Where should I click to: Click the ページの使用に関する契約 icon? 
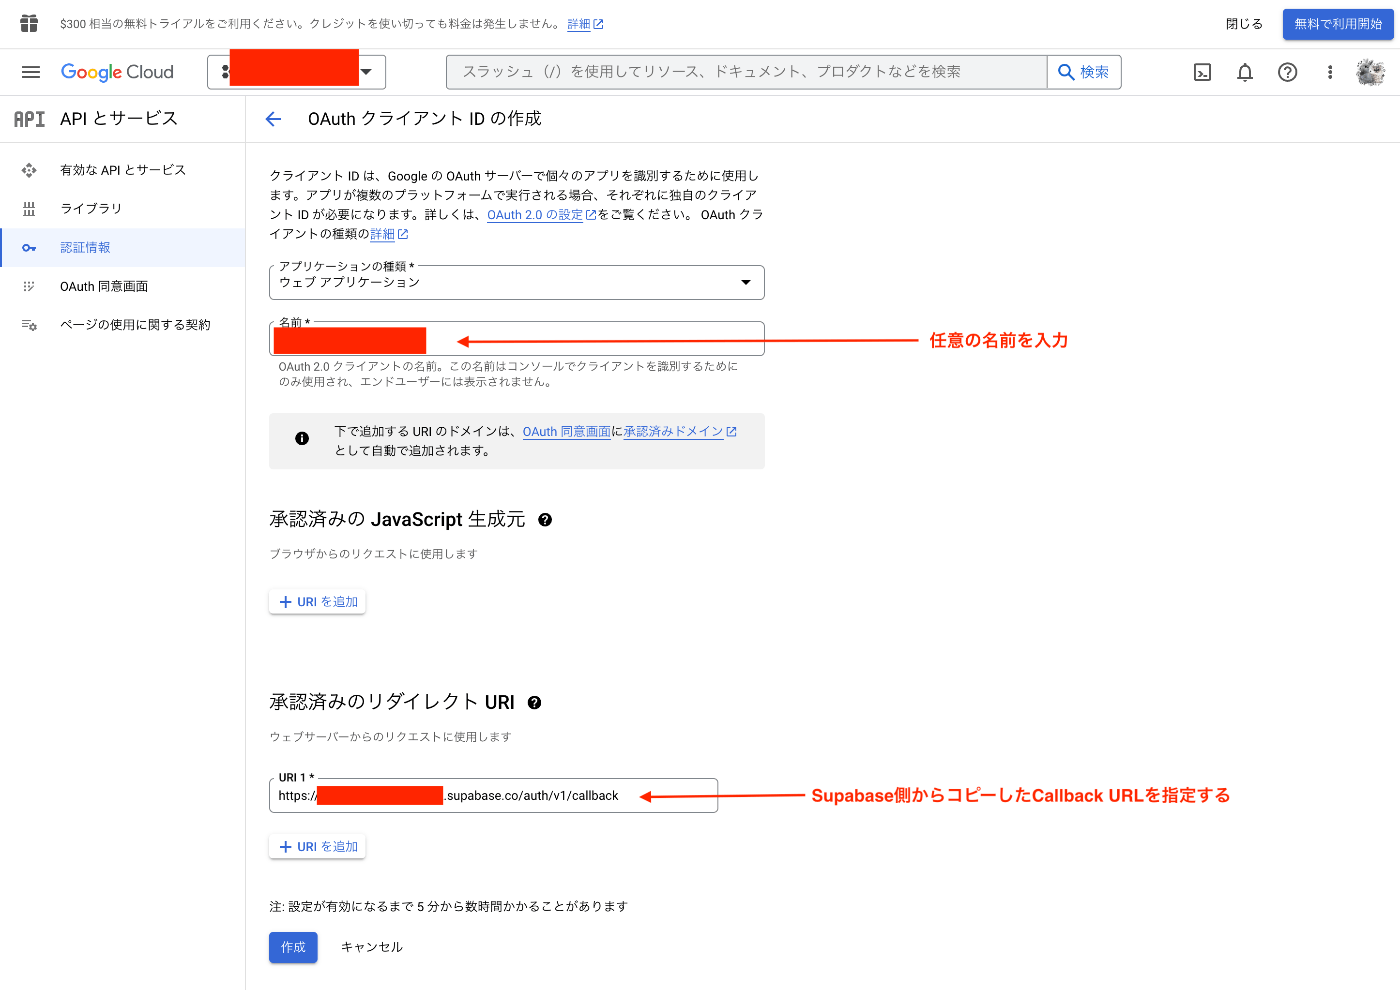point(29,325)
